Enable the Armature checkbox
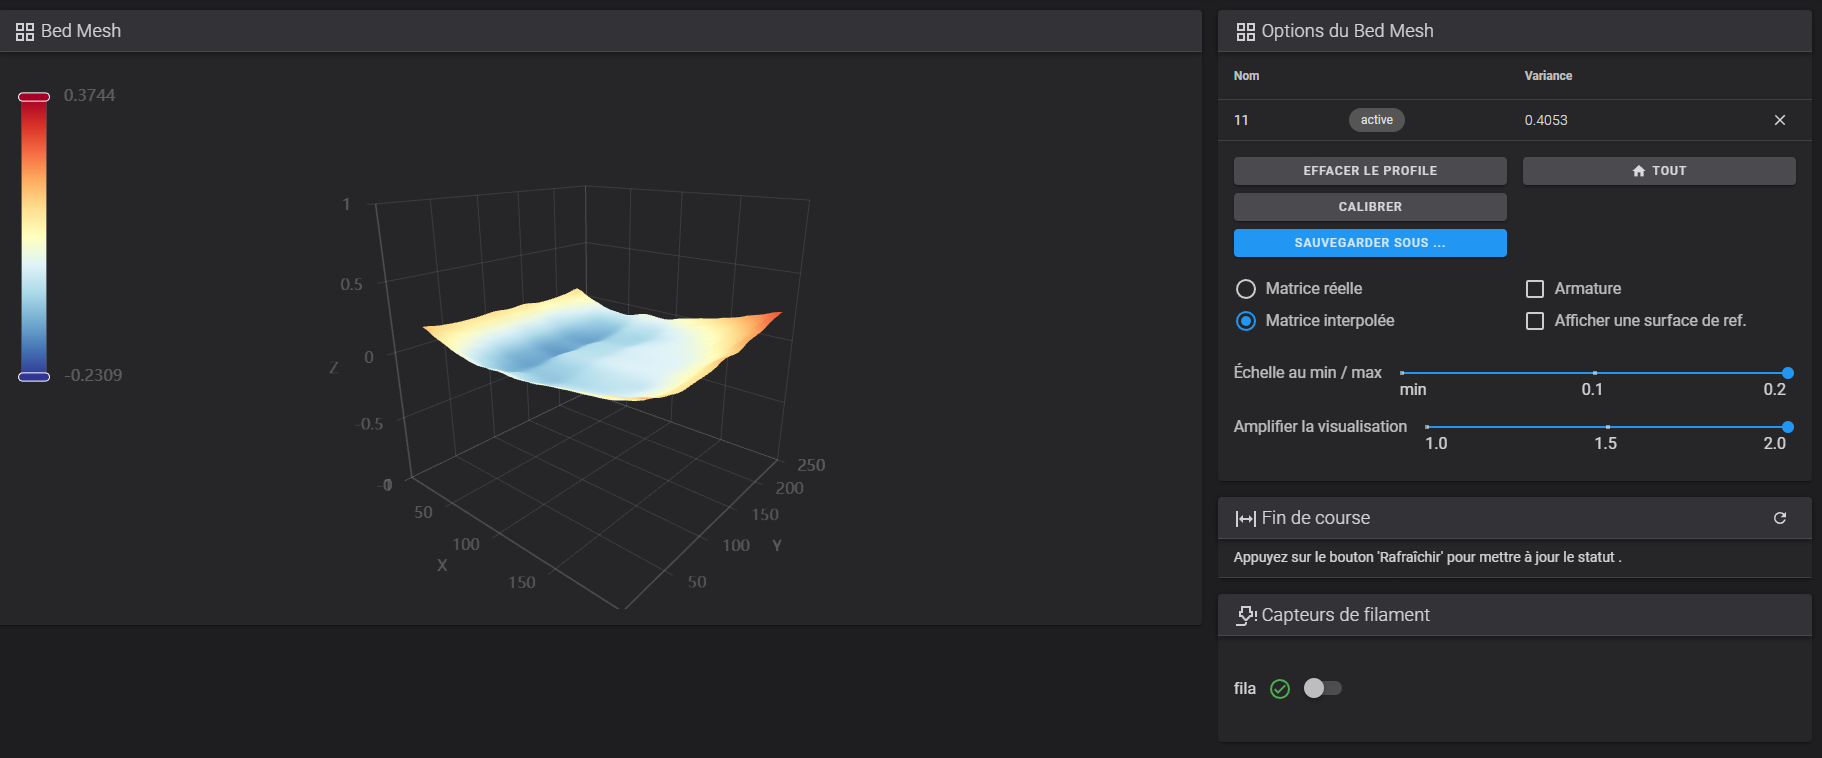Screen dimensions: 1822x758 [x=1535, y=289]
